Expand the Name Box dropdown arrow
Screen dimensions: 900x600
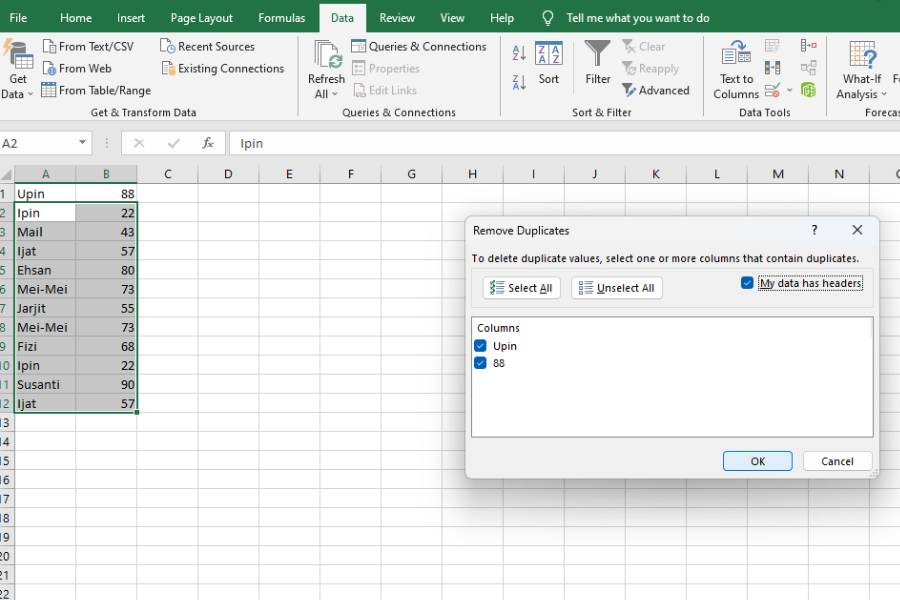point(83,142)
